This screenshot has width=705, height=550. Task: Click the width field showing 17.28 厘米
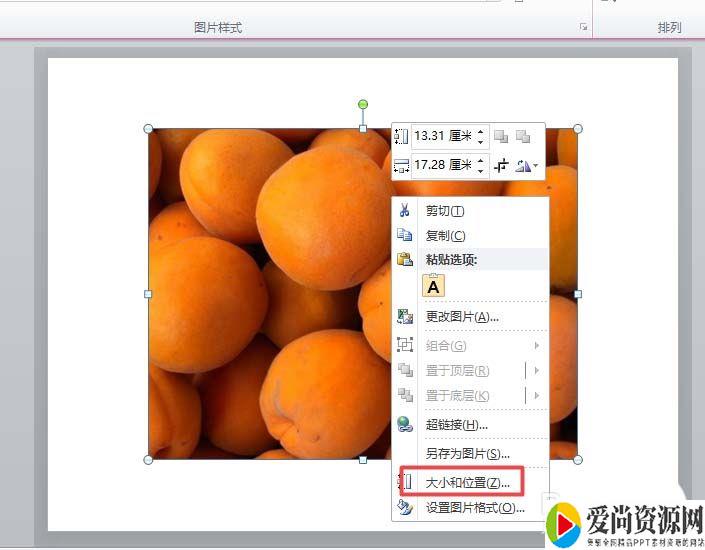coord(442,165)
